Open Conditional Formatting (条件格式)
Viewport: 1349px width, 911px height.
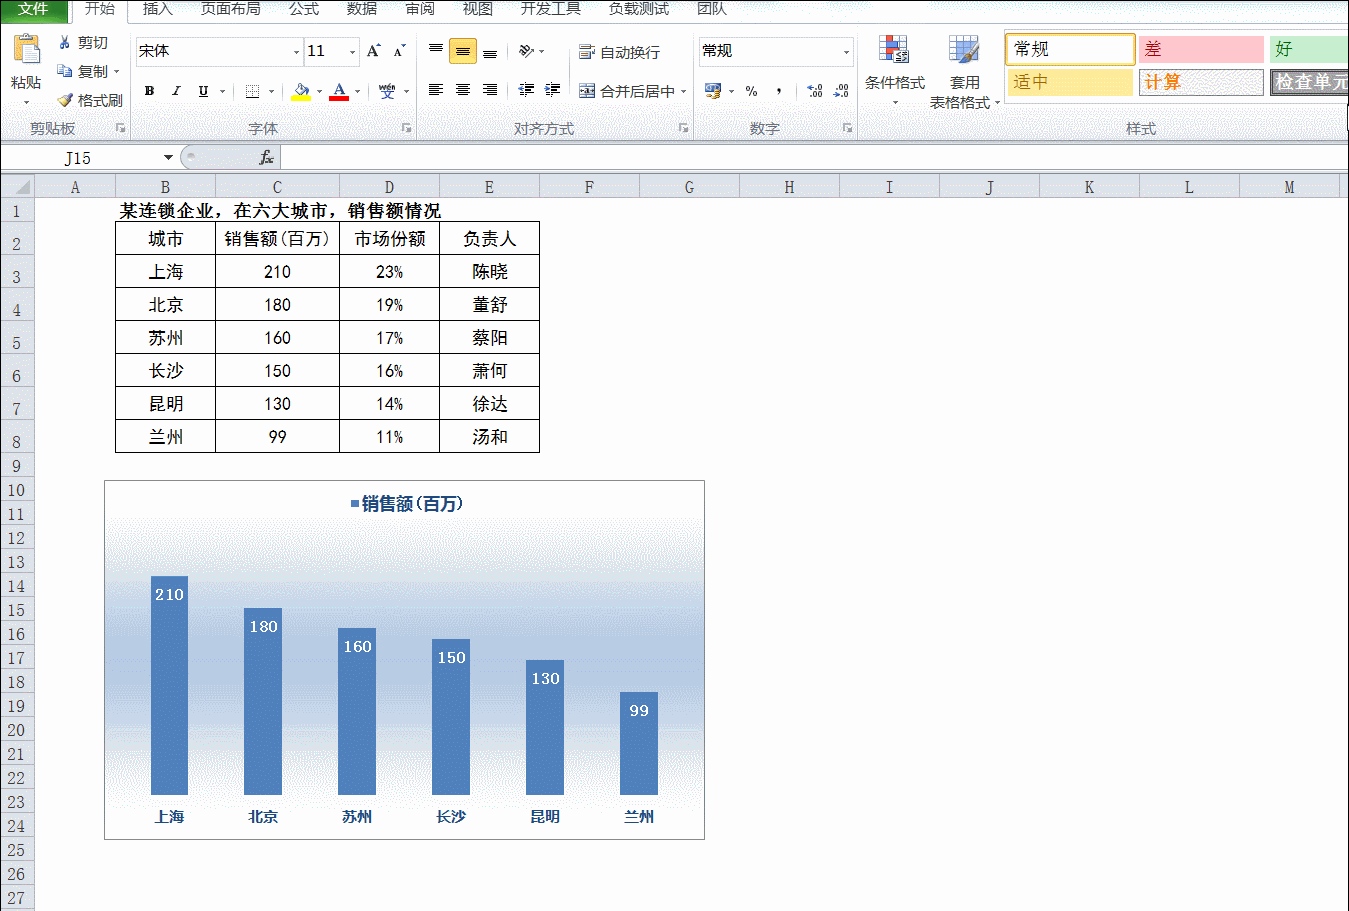pyautogui.click(x=894, y=70)
